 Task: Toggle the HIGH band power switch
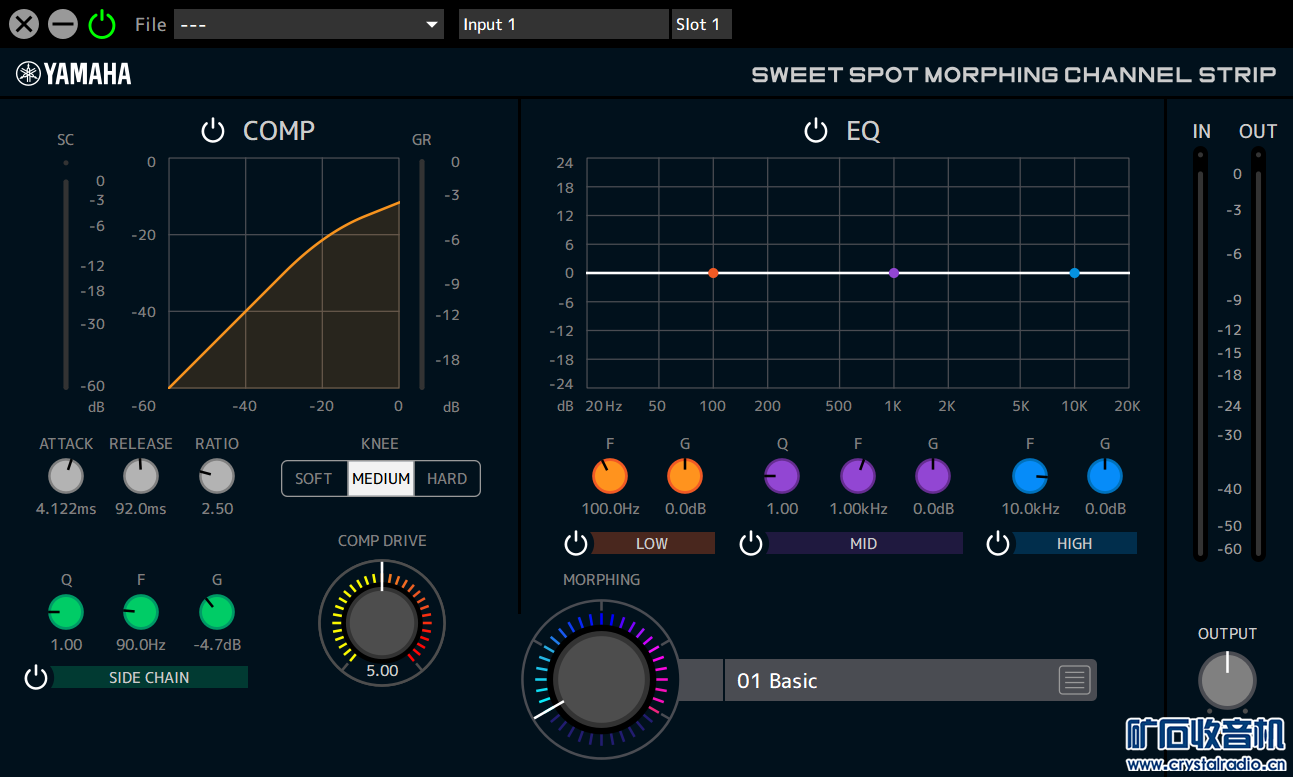pos(998,544)
